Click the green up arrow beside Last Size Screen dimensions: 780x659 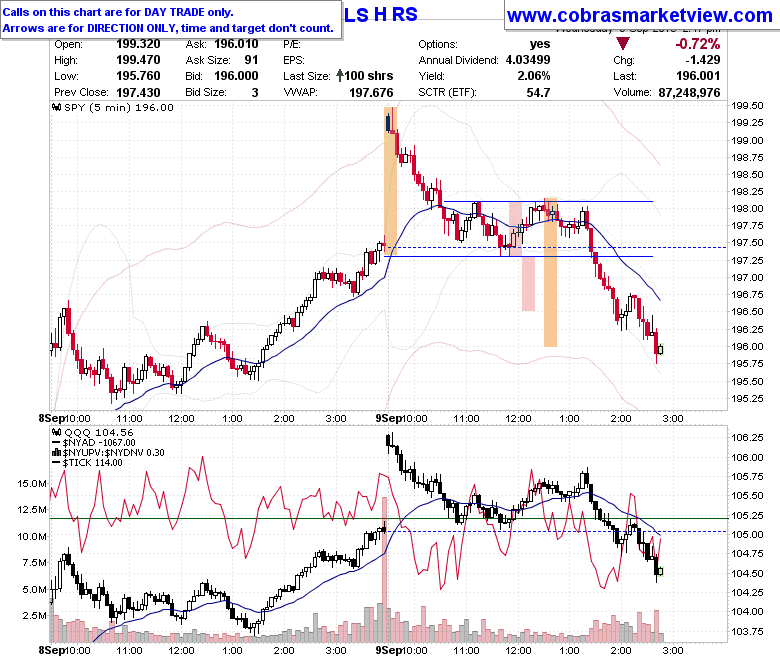point(340,76)
